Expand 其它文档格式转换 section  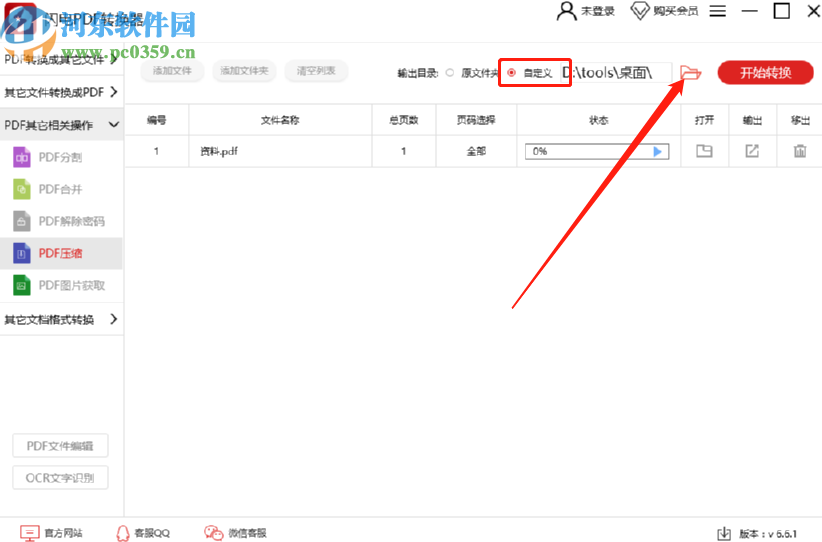(x=61, y=319)
